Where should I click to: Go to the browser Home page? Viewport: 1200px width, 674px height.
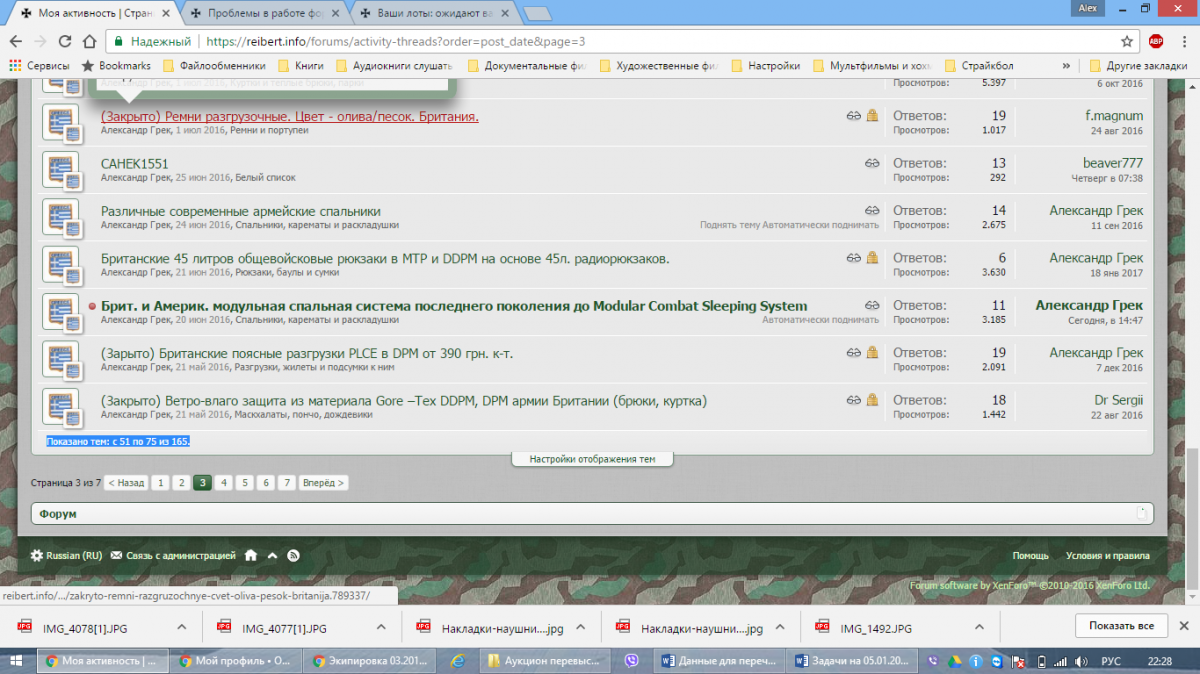pos(90,42)
